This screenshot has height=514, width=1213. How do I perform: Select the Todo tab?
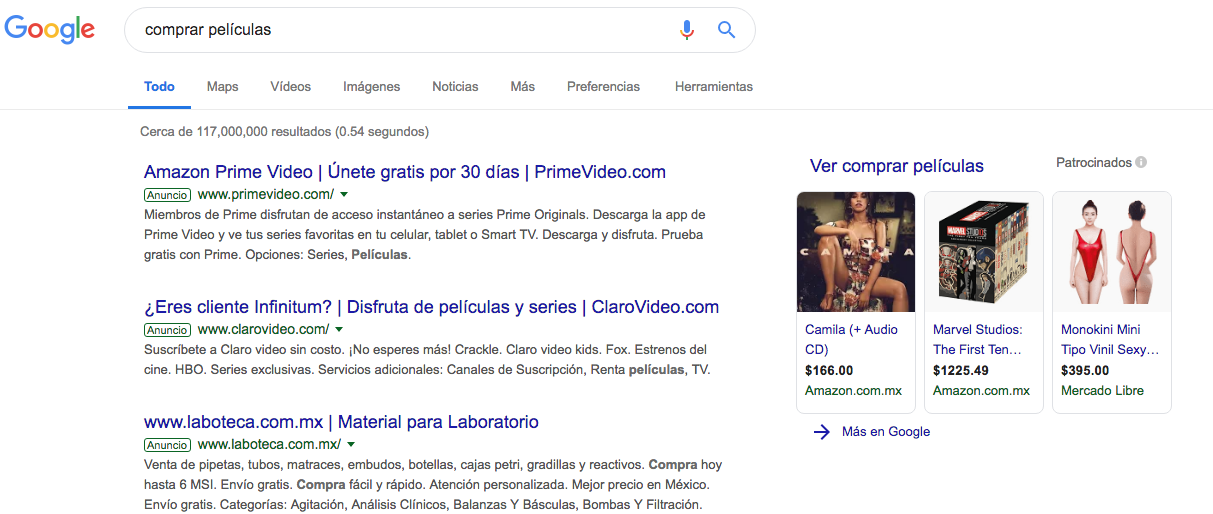[159, 87]
